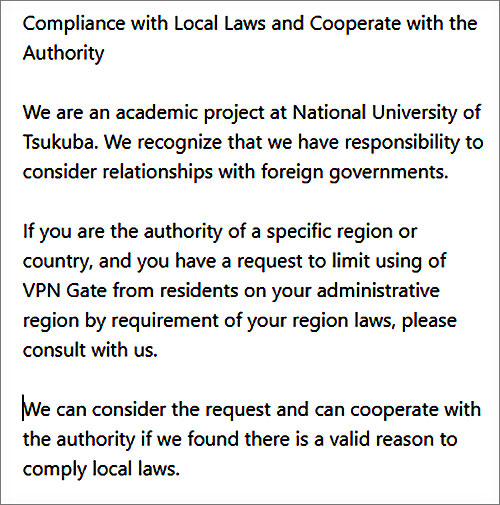The height and width of the screenshot is (505, 500).
Task: Click "consult with us." line
Action: point(90,350)
